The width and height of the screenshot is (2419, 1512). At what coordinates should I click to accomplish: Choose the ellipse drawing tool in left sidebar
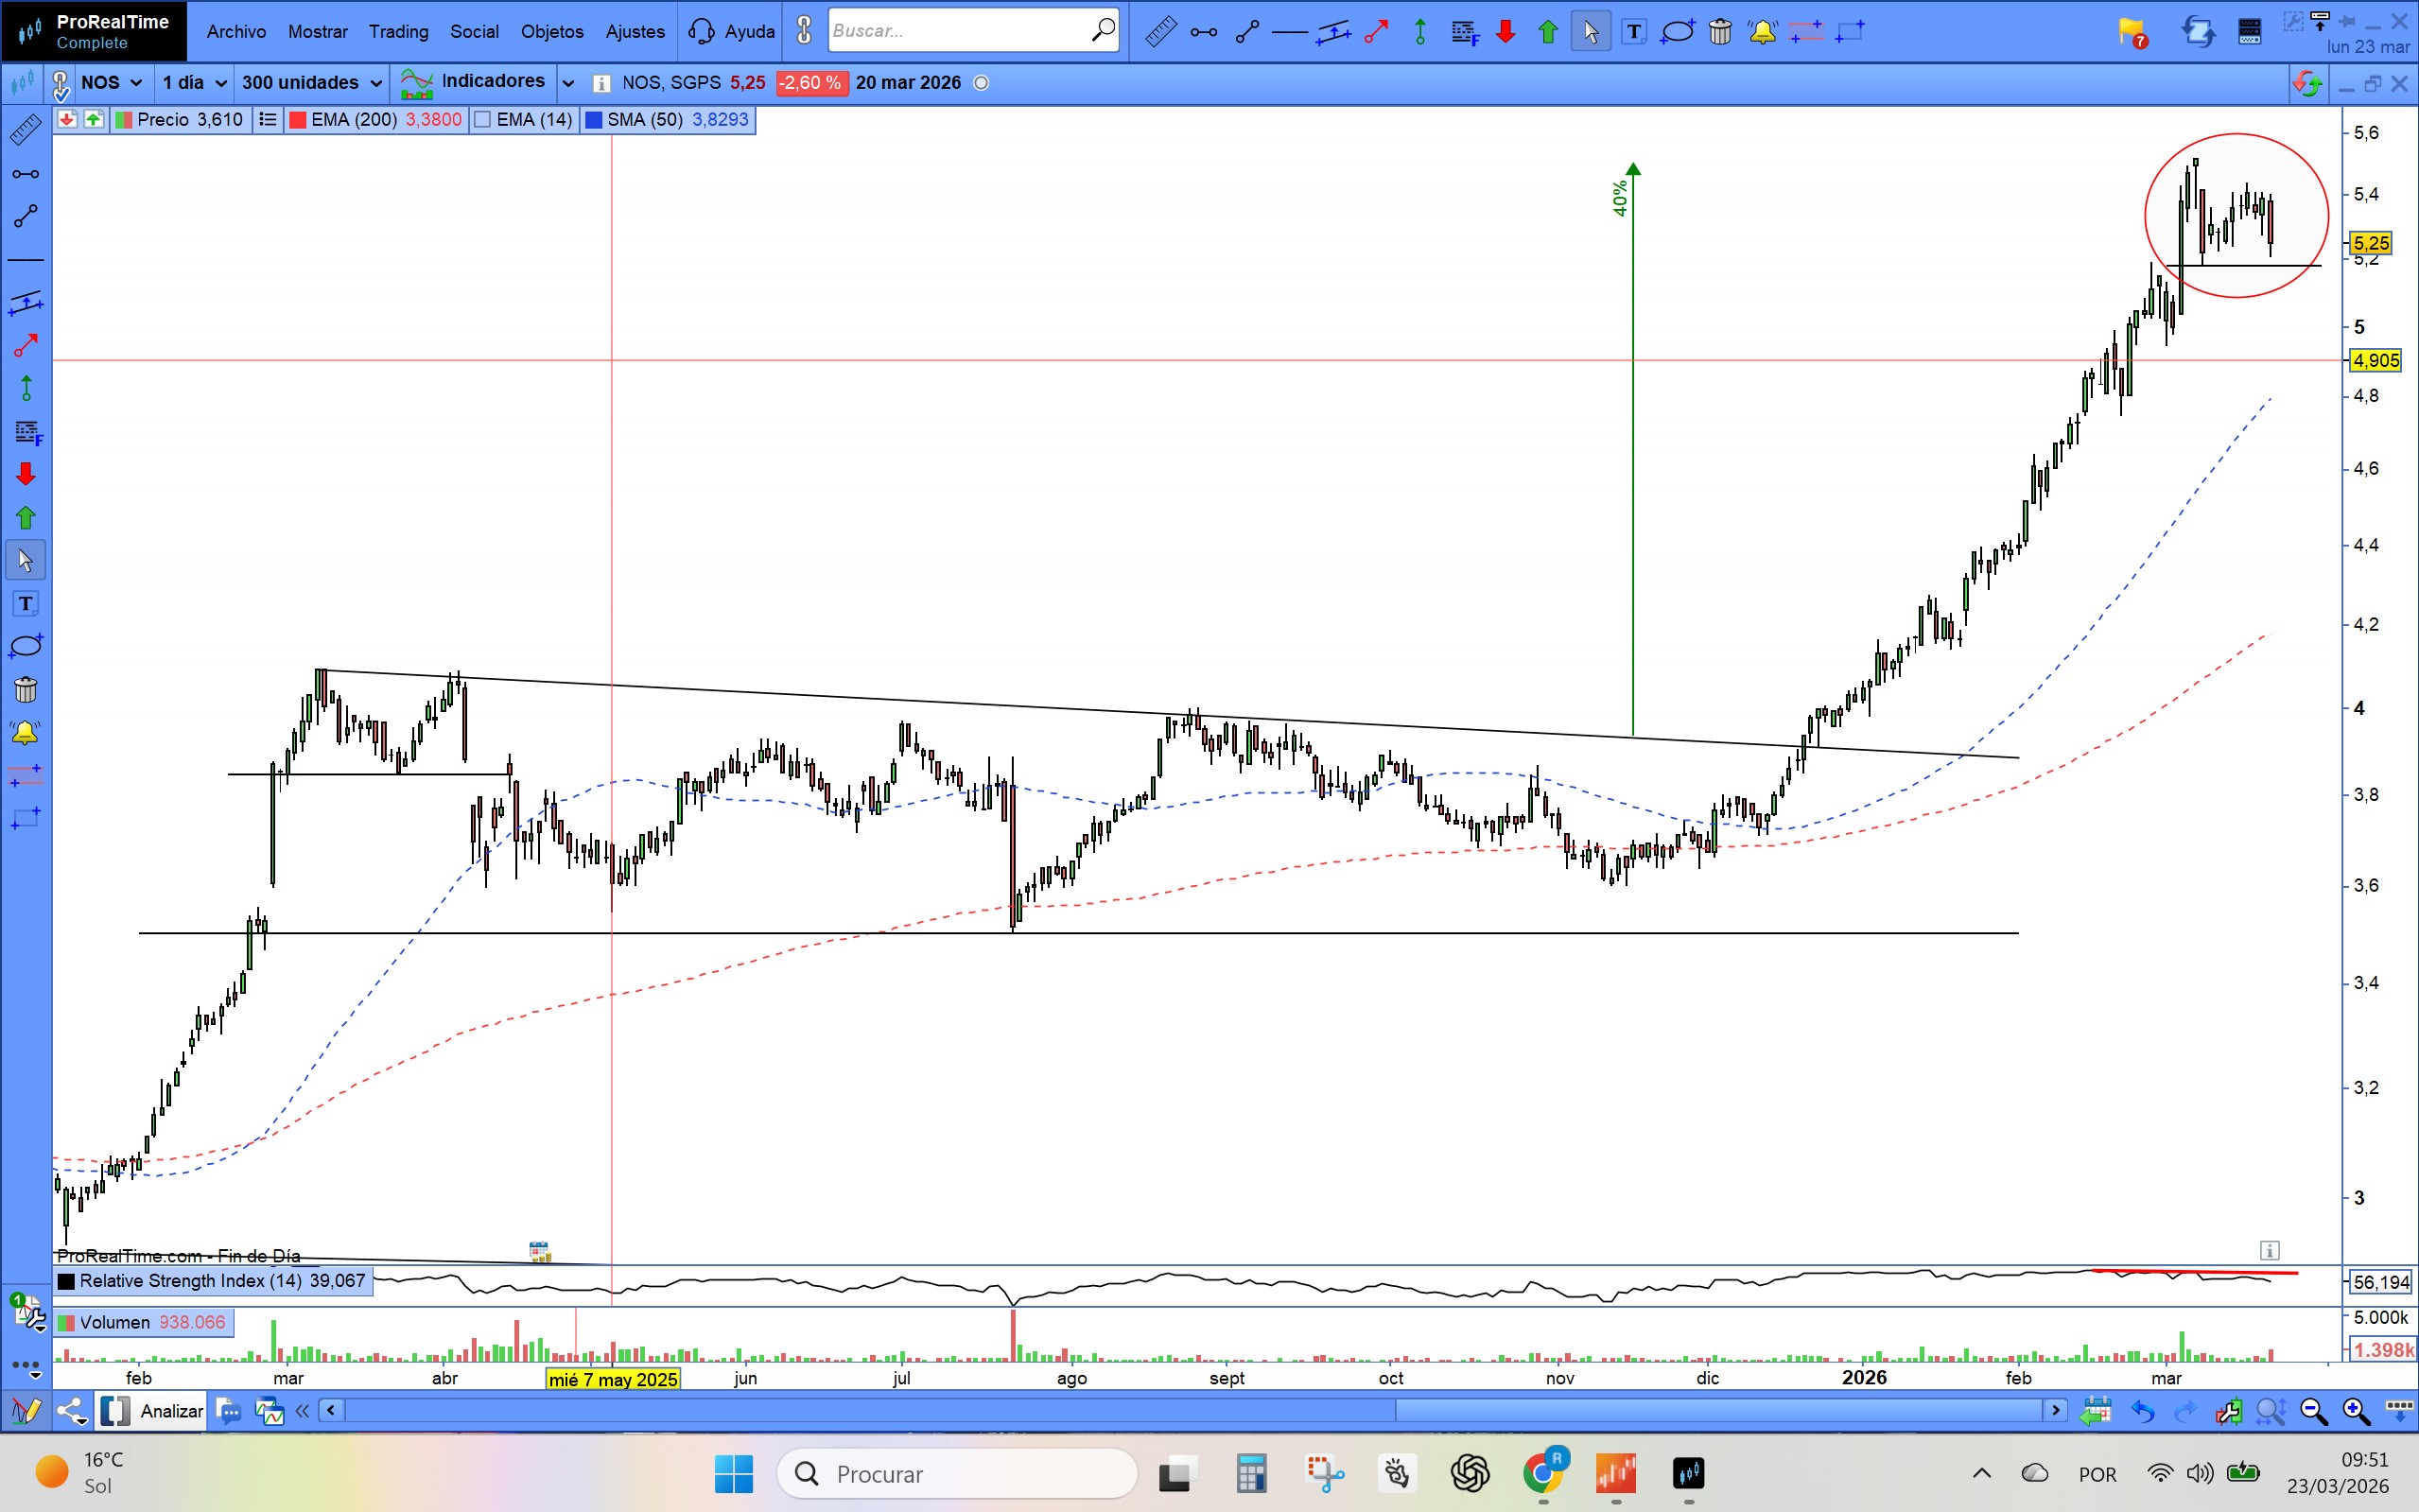tap(25, 646)
